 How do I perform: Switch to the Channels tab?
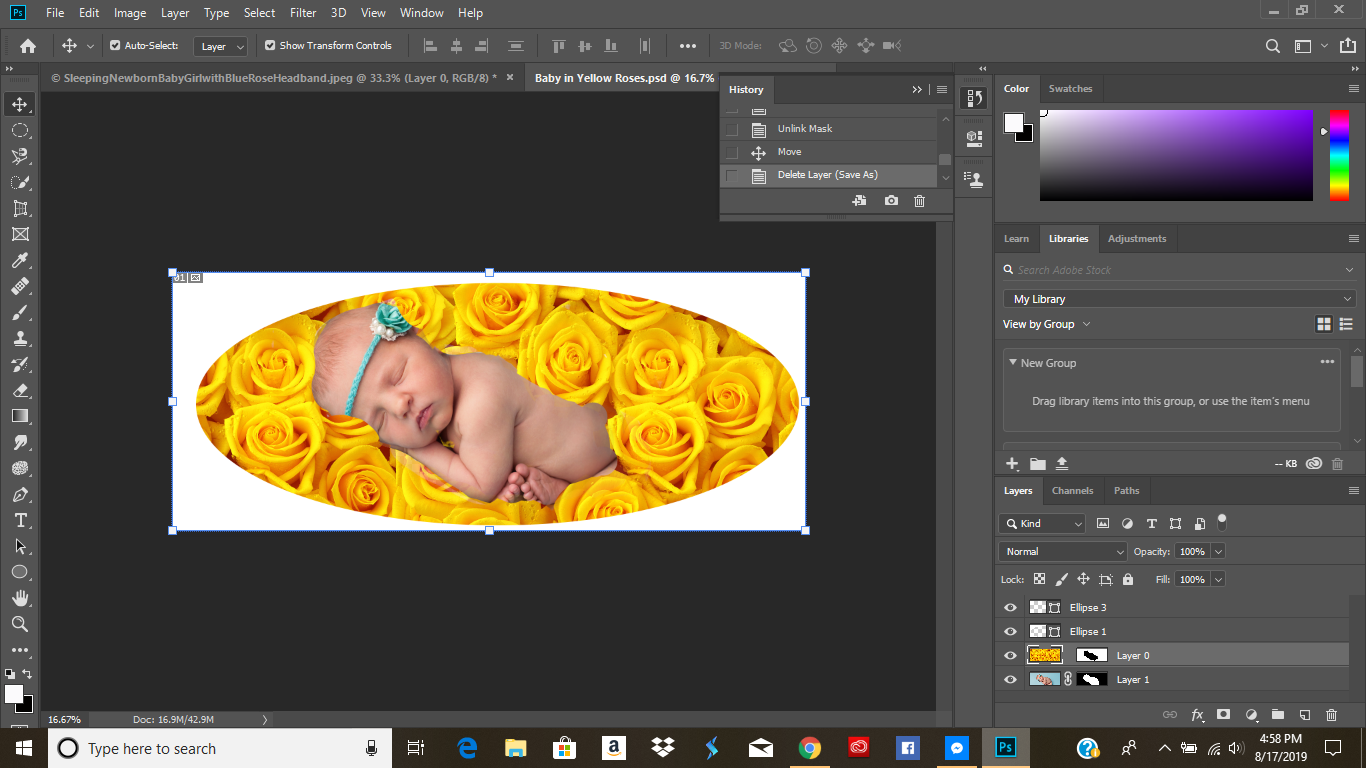[1072, 491]
